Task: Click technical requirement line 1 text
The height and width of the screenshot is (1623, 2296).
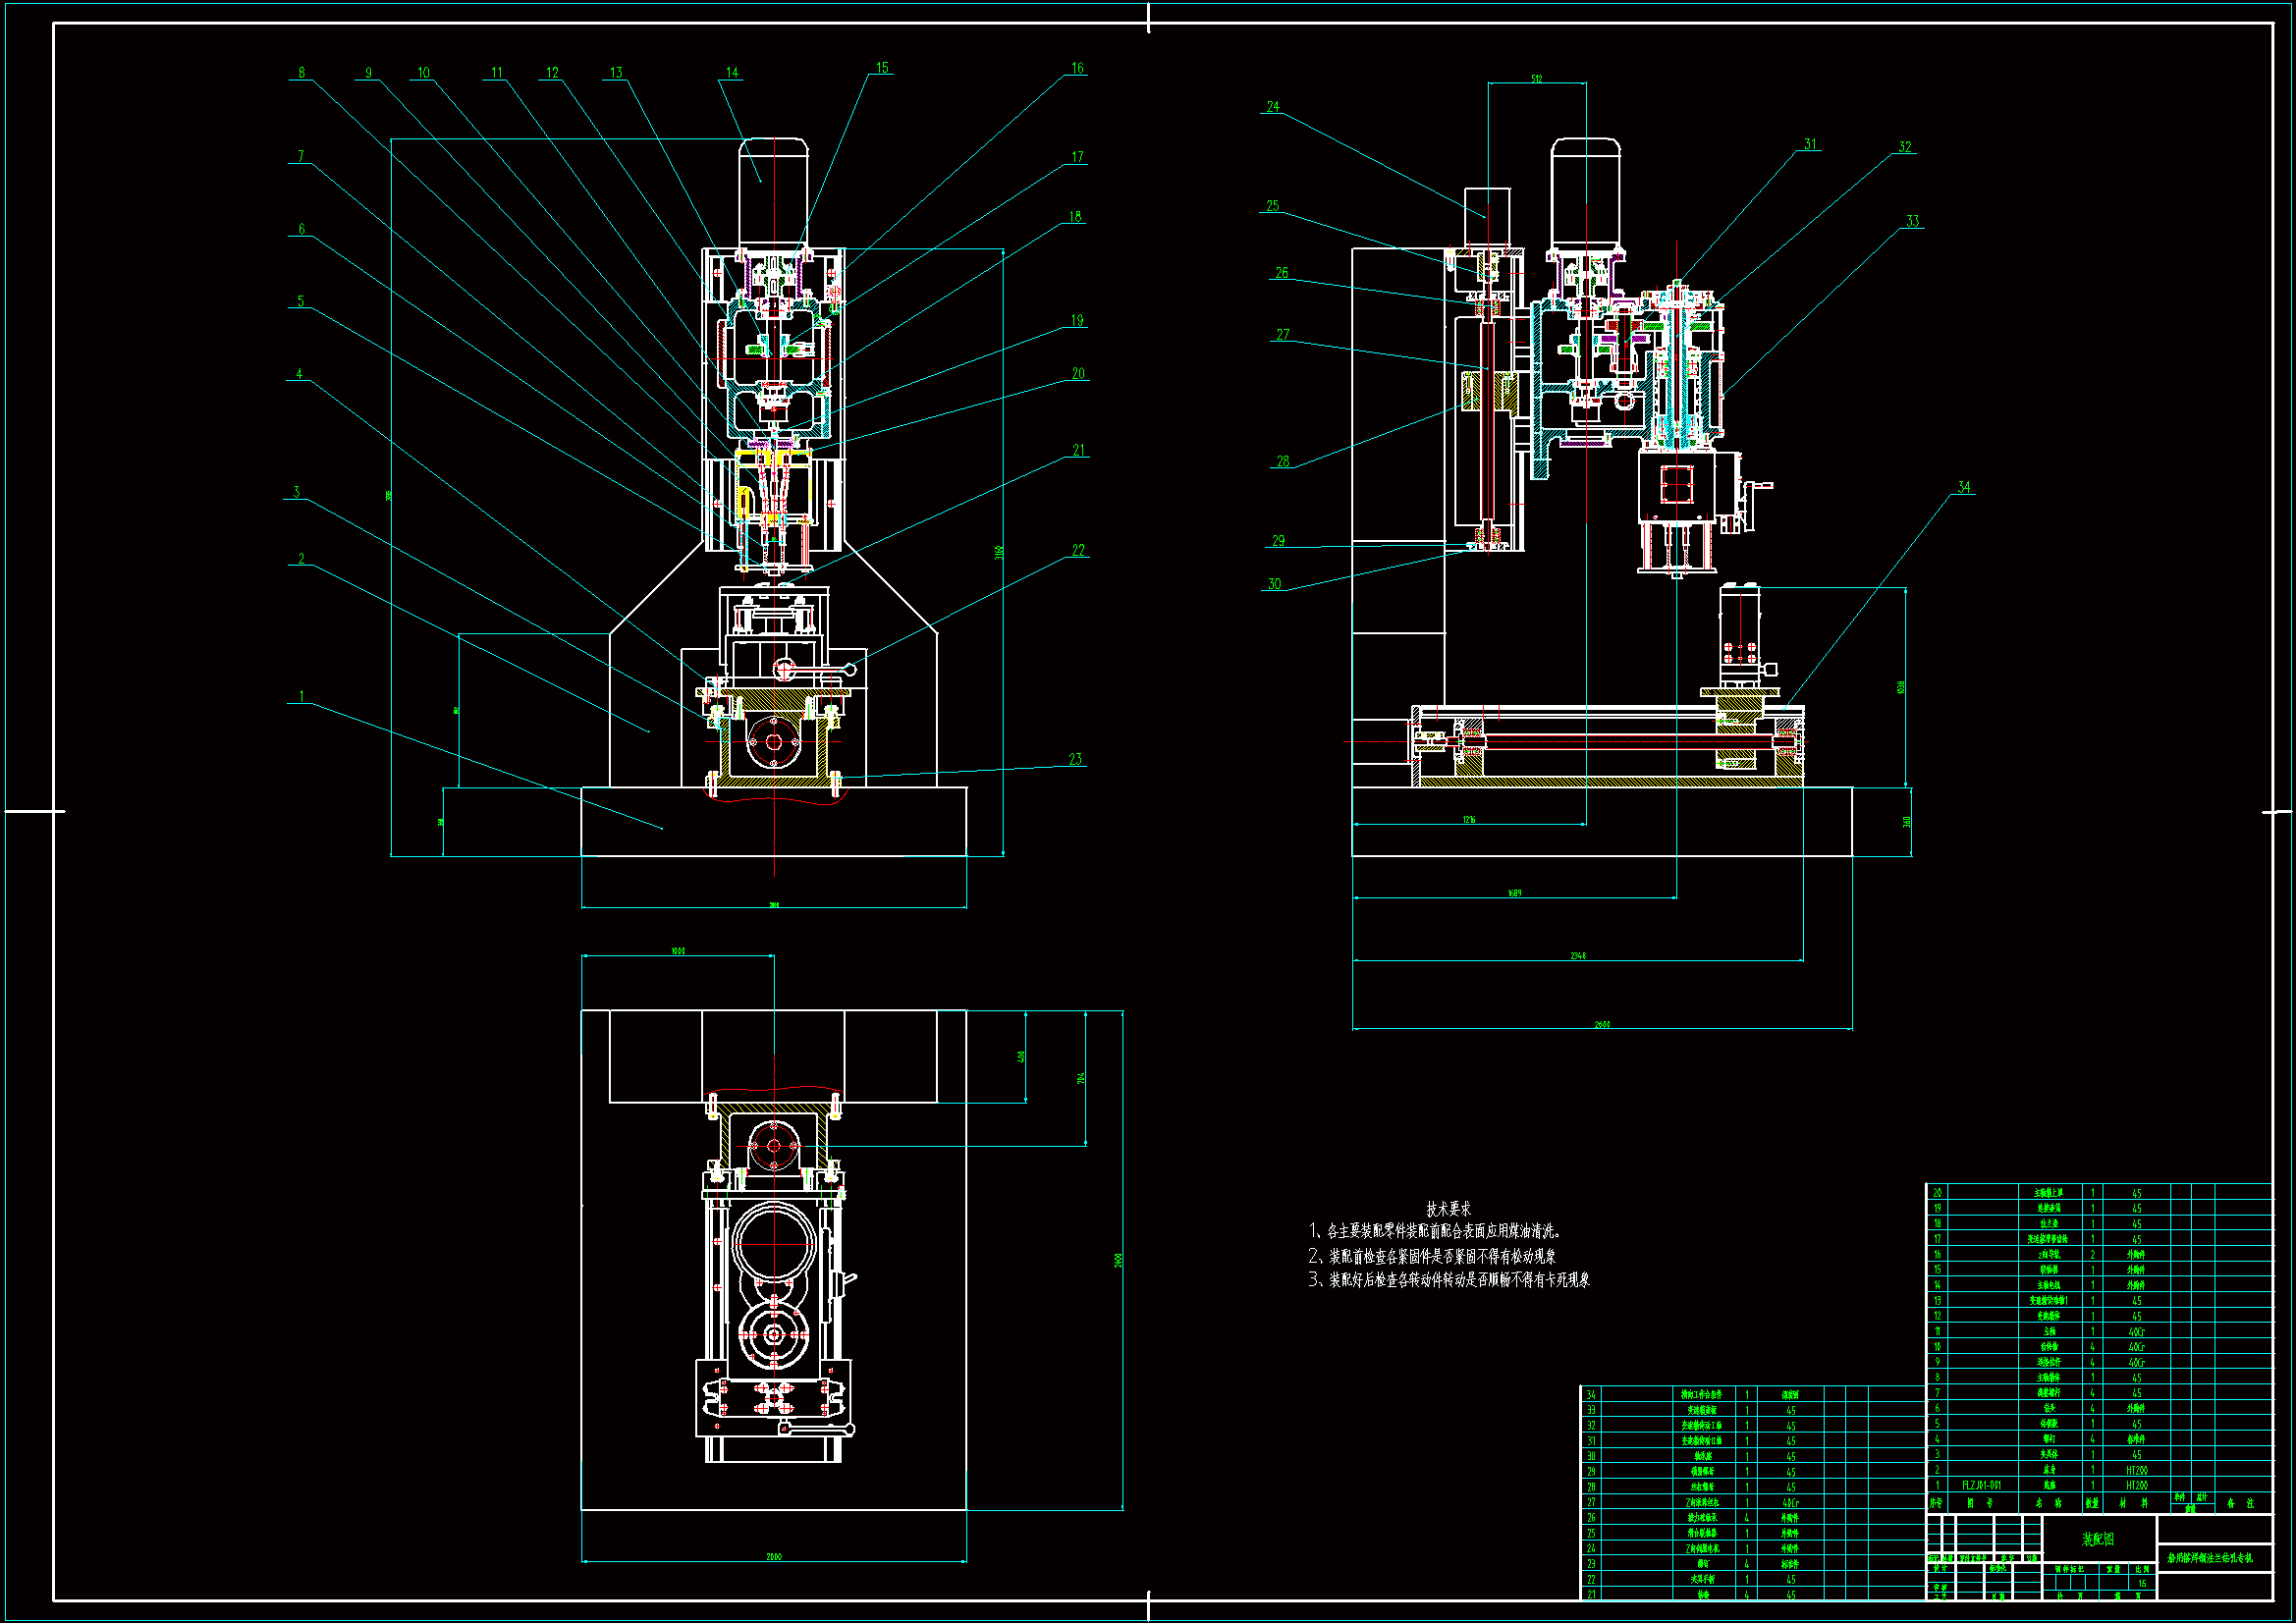Action: 1436,1232
